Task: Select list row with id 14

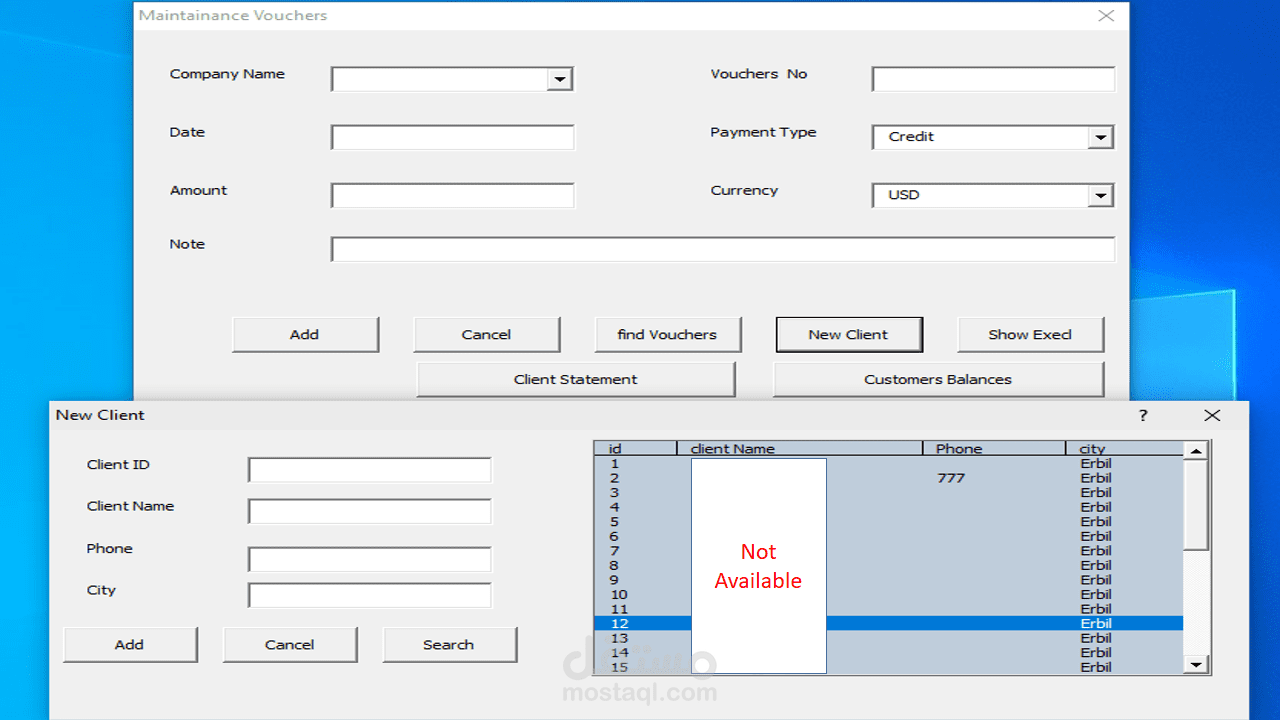Action: click(x=889, y=653)
